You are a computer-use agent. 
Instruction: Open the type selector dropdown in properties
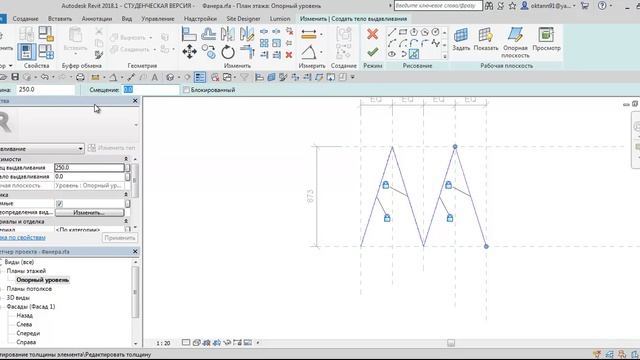click(x=80, y=149)
